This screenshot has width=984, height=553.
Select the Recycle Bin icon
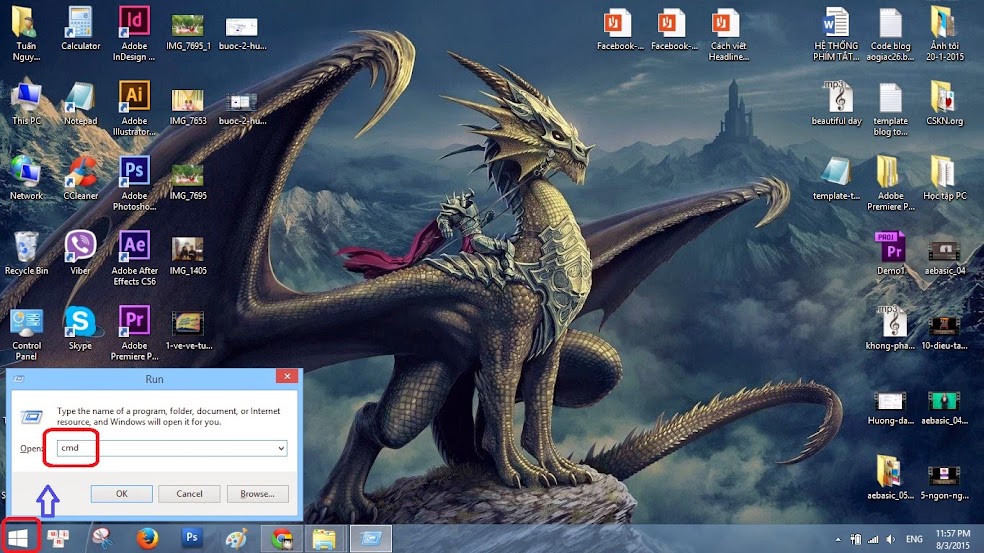26,252
